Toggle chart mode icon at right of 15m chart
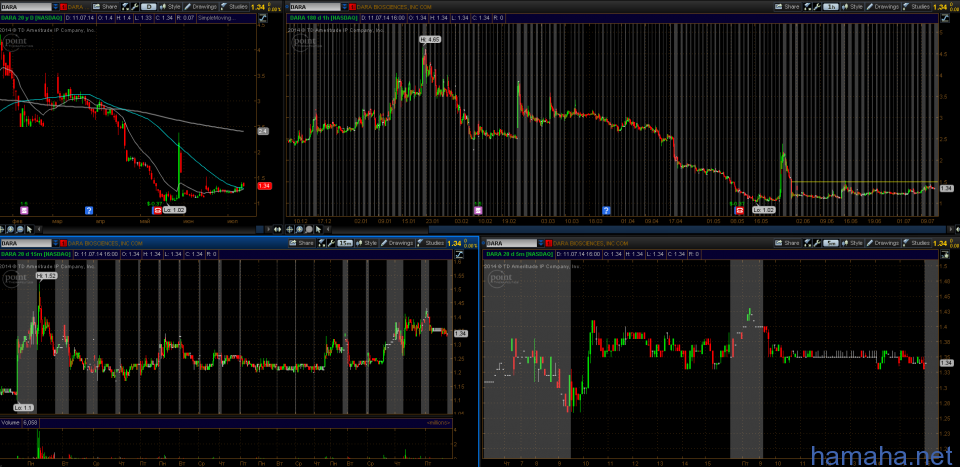960x467 pixels. point(459,254)
